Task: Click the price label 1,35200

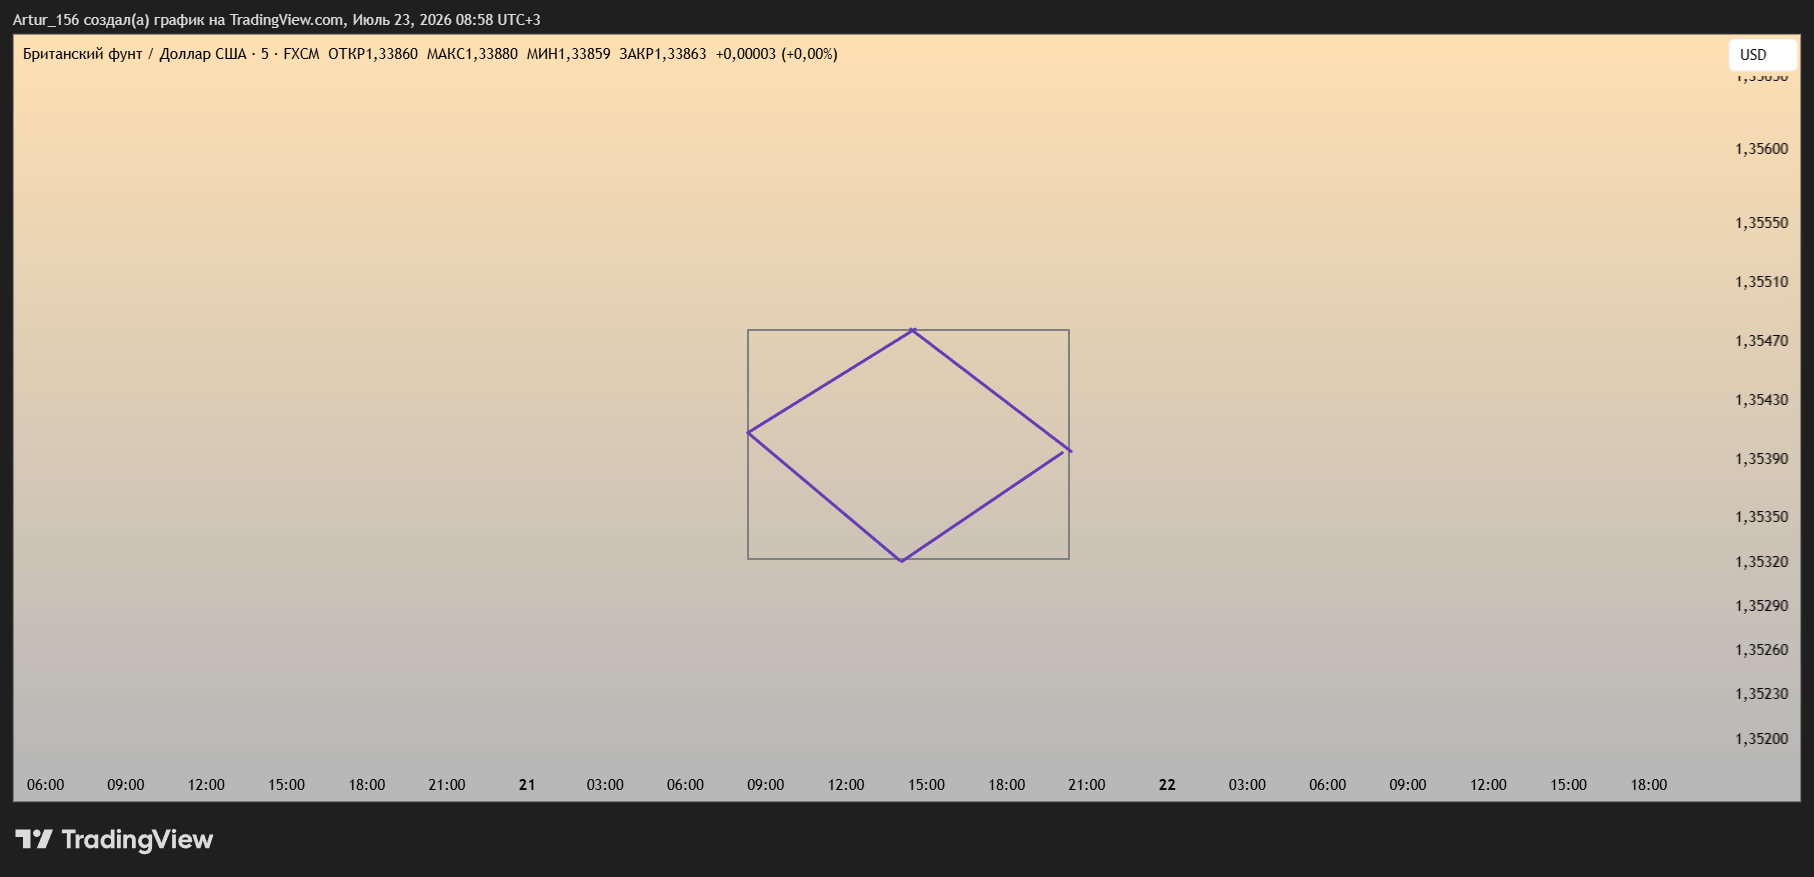Action: 1762,739
